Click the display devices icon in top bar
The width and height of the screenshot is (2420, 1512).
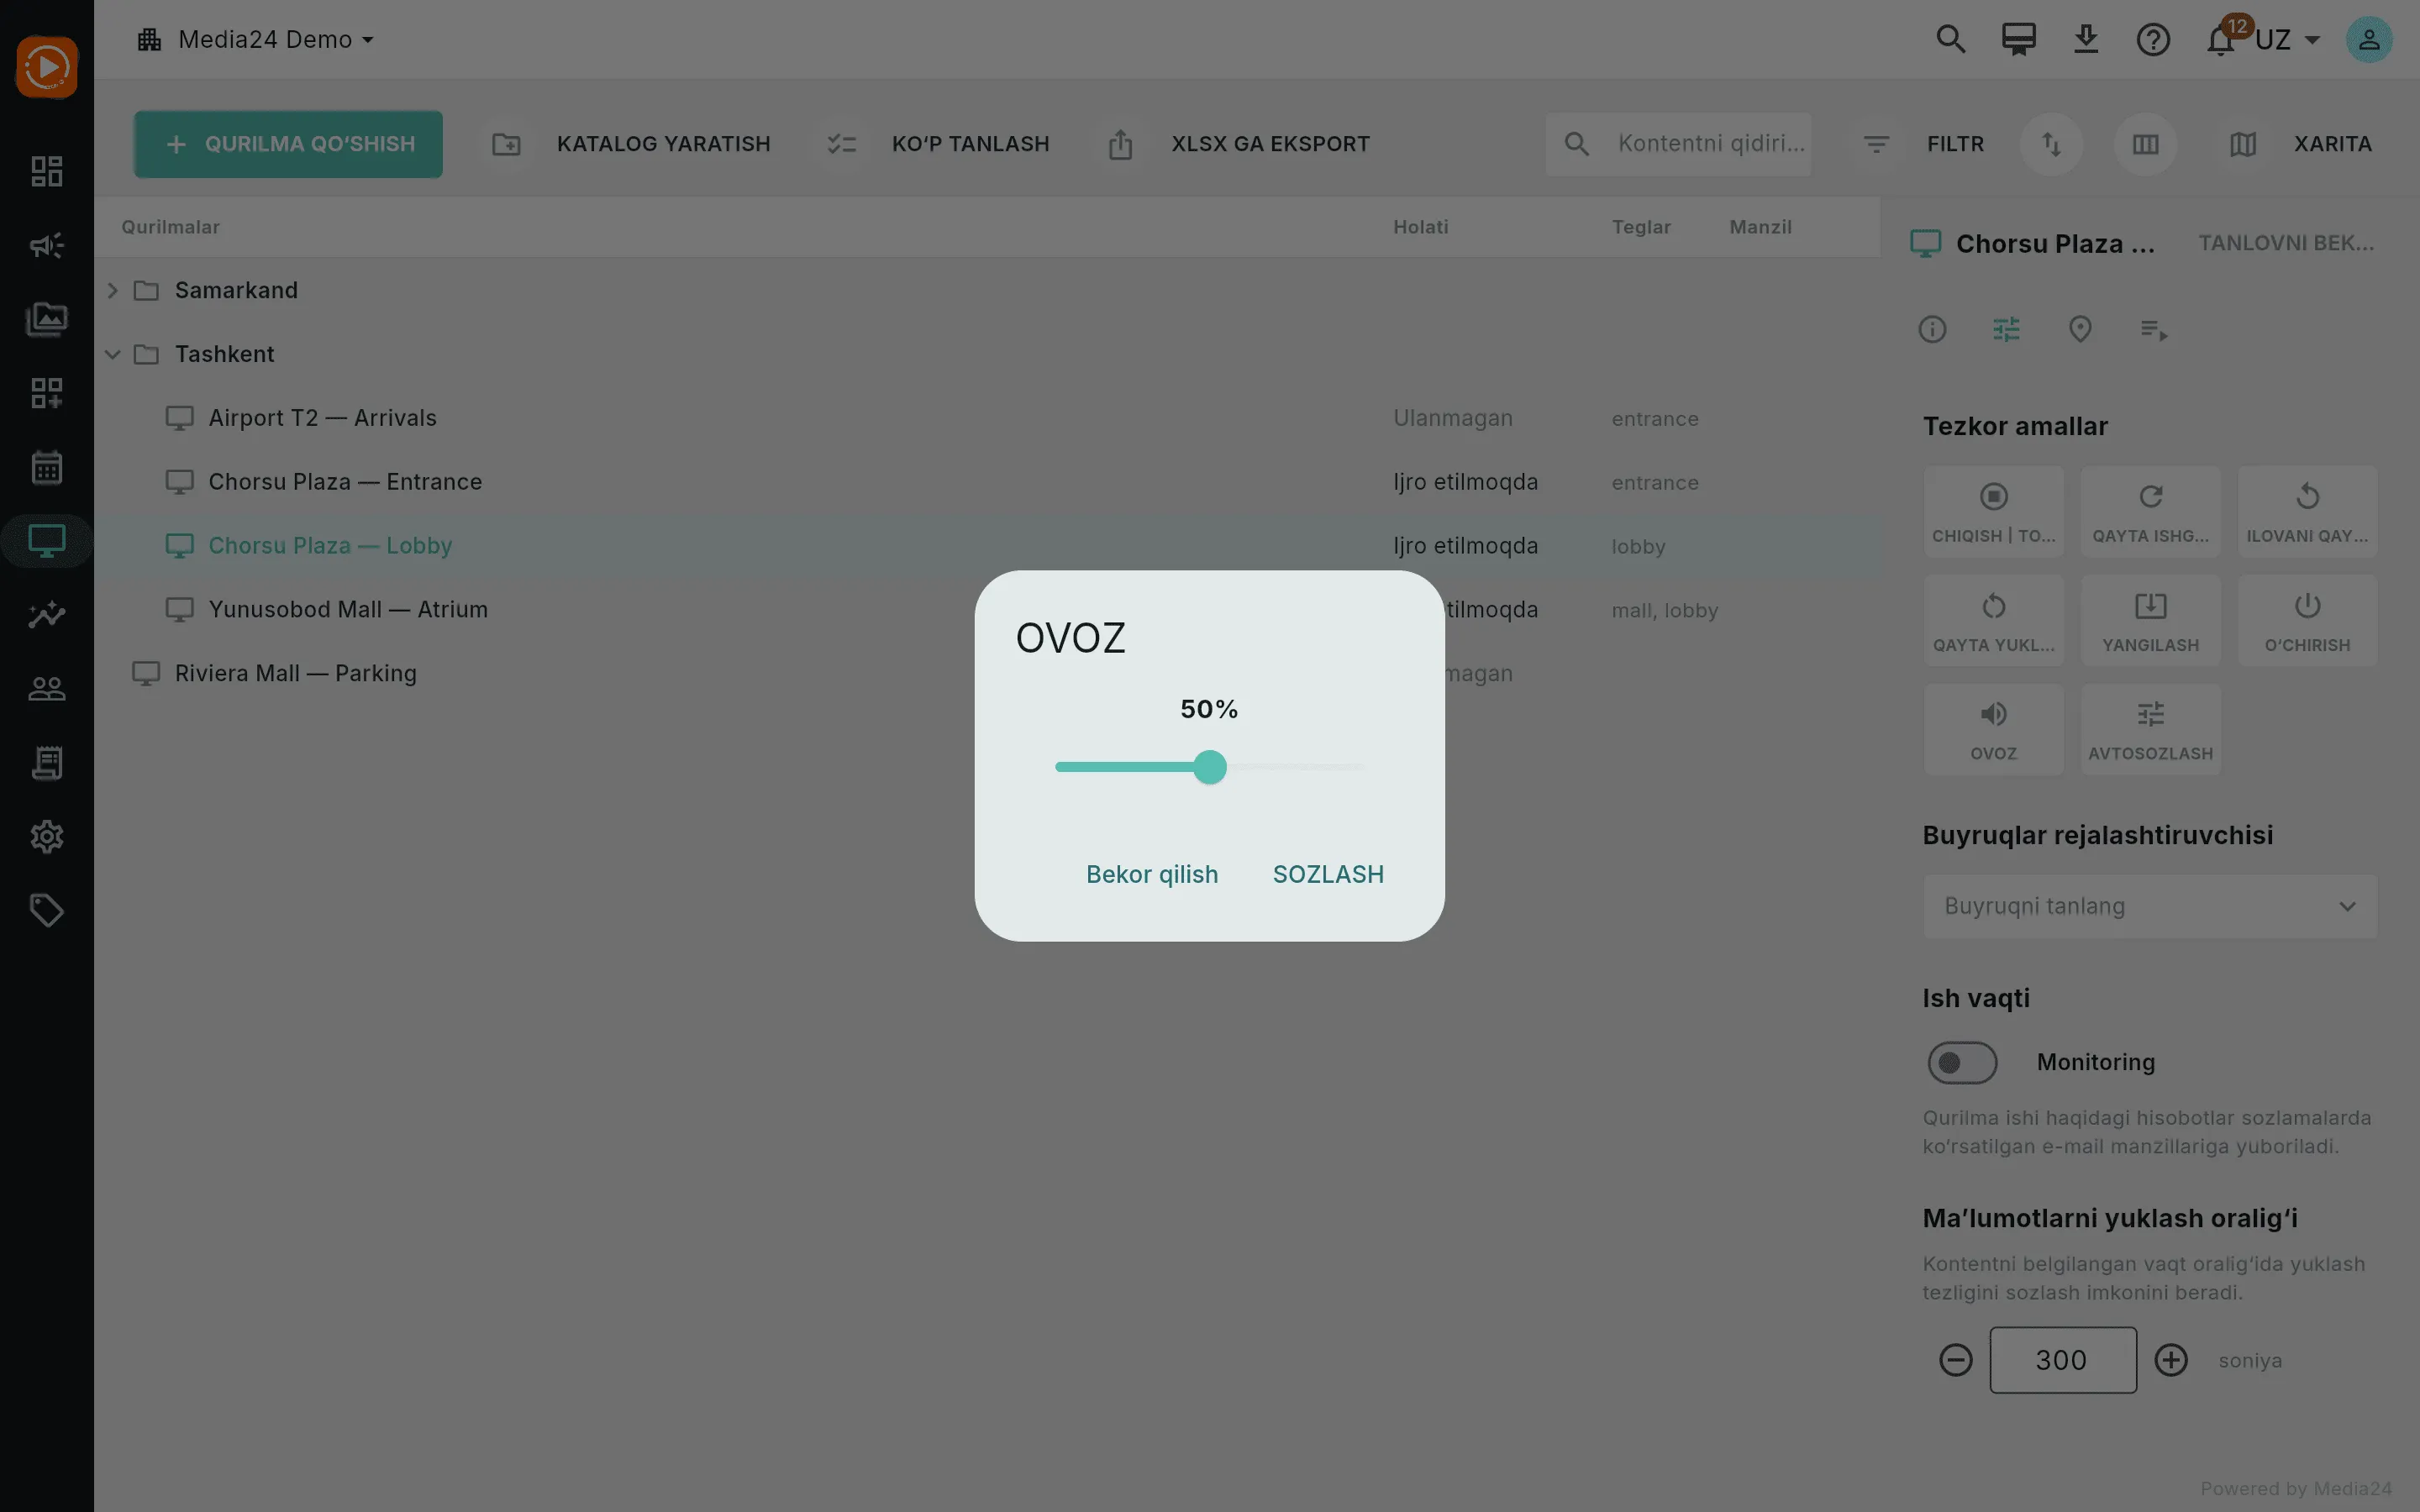[2018, 40]
